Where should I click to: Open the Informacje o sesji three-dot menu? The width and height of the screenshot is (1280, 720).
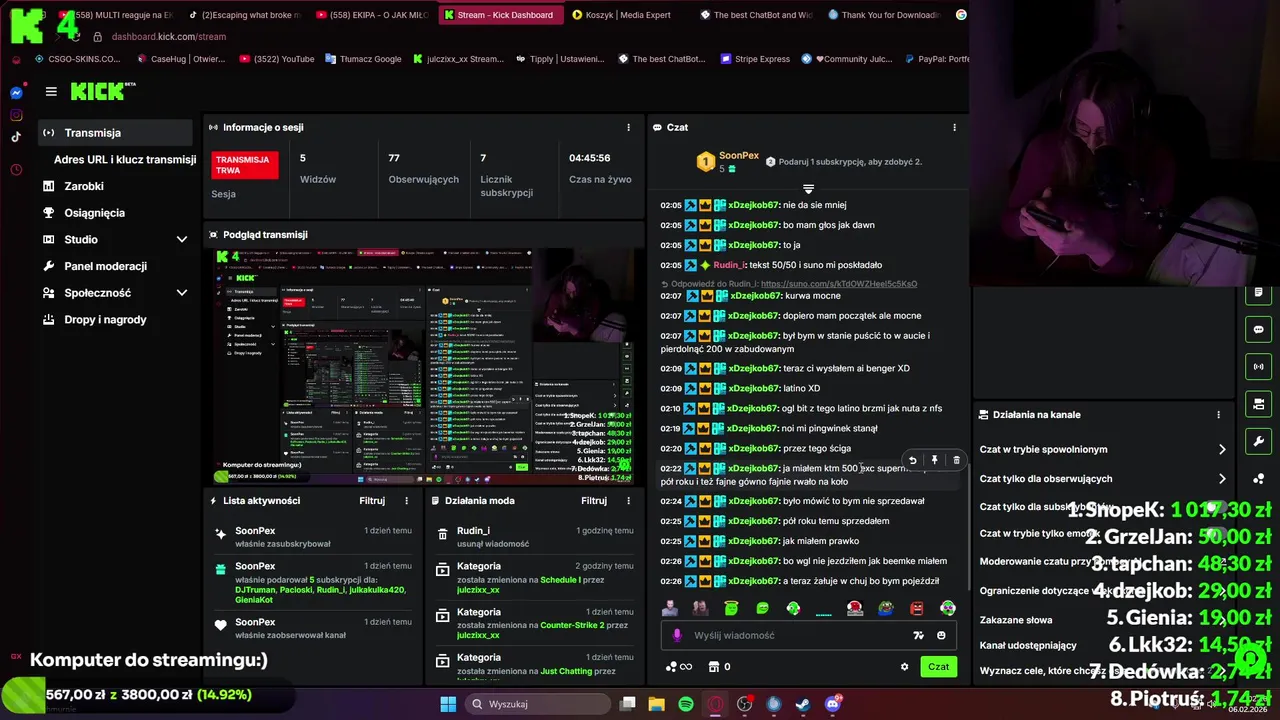pos(628,128)
